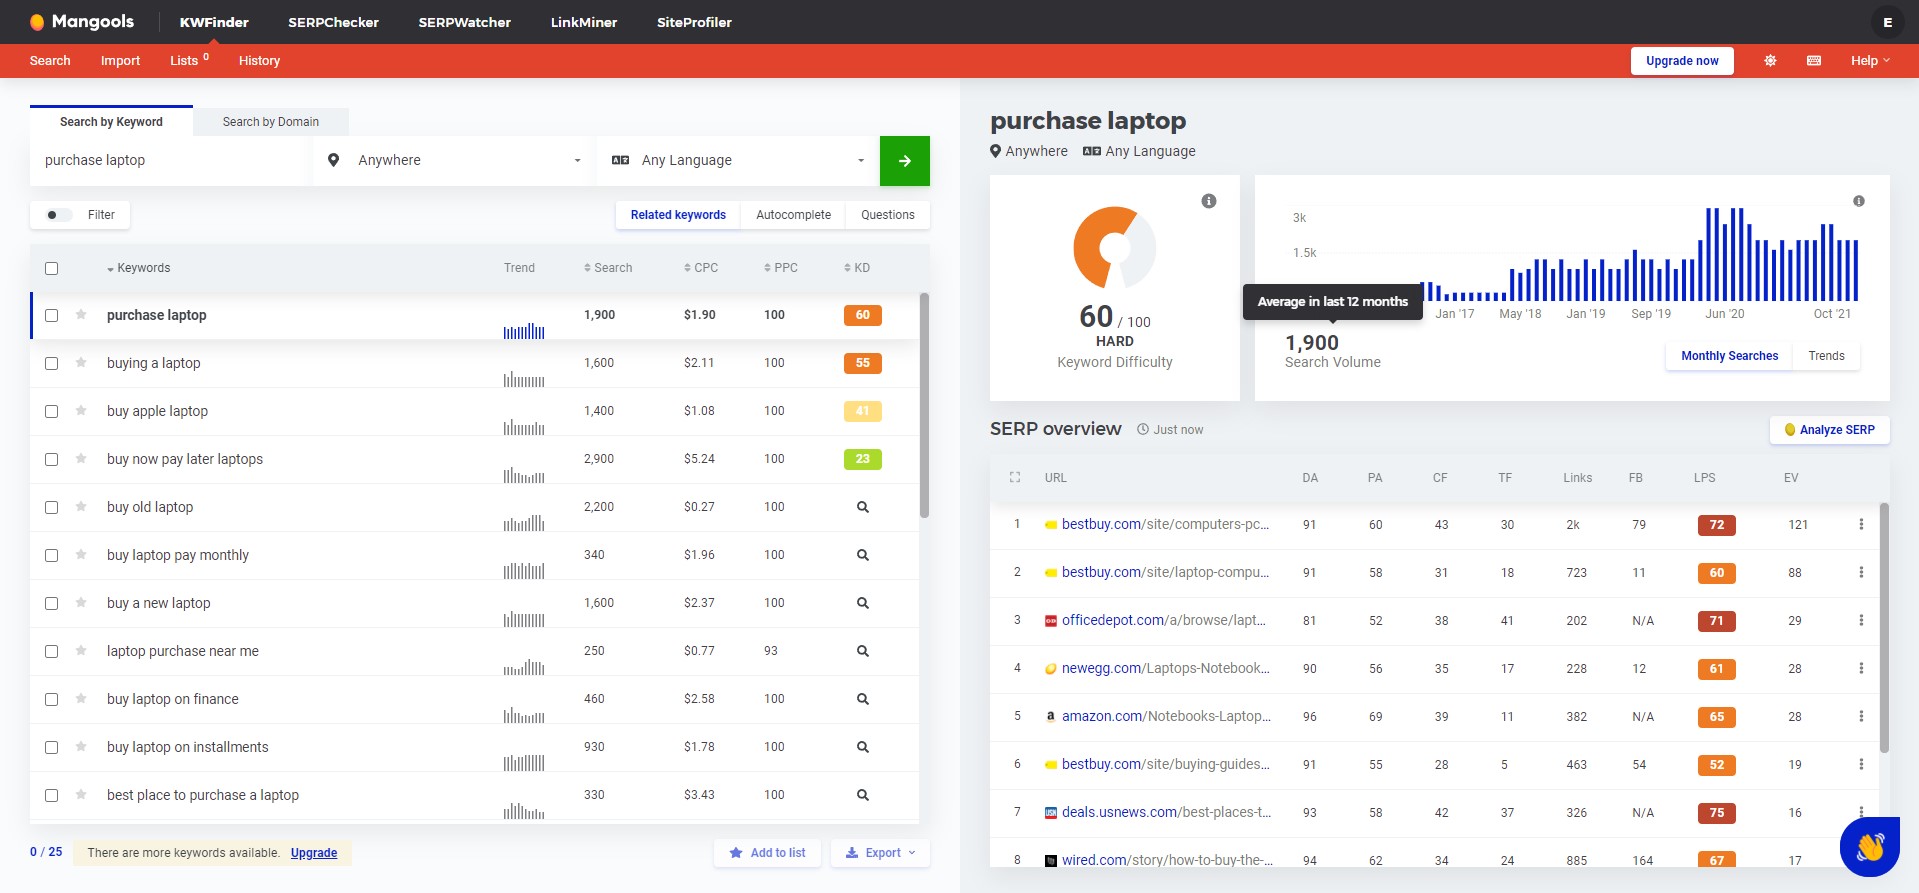
Task: Open the History page
Action: pos(259,61)
